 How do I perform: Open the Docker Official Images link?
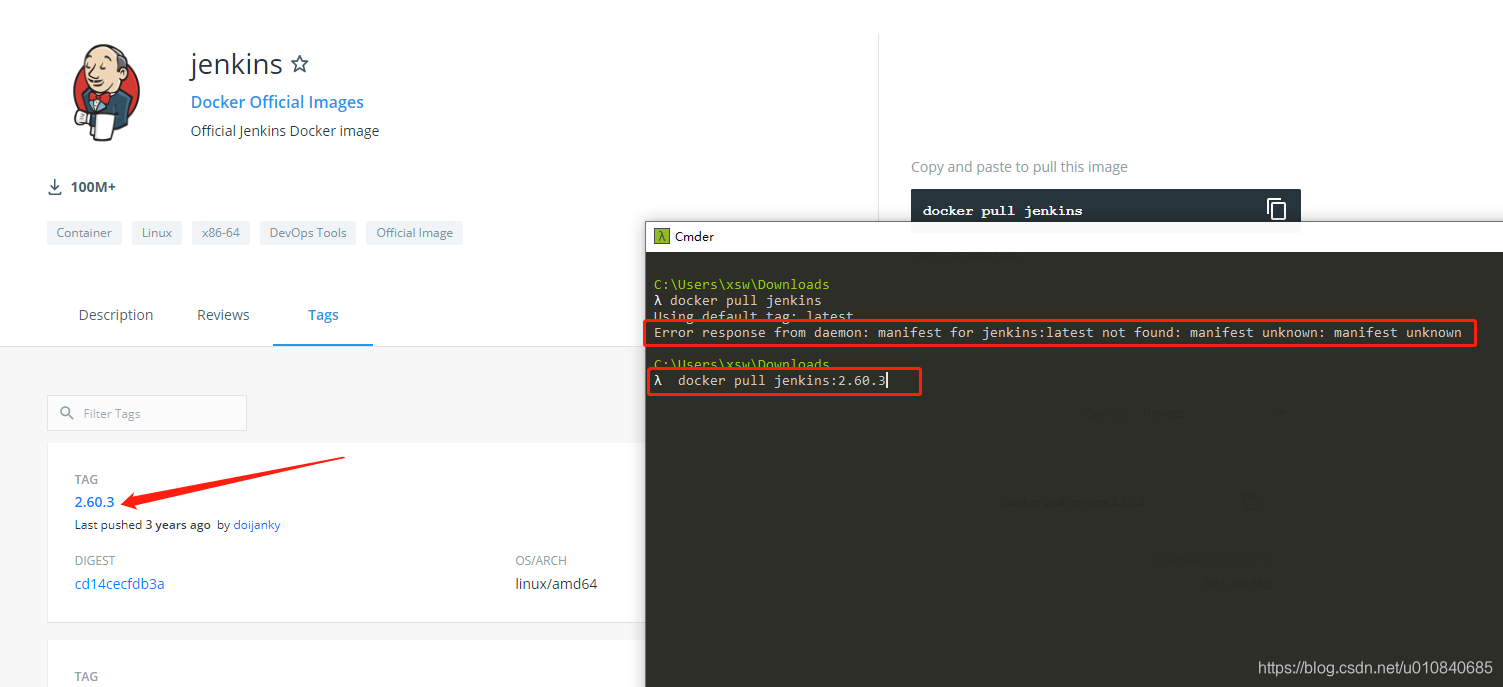click(x=277, y=102)
